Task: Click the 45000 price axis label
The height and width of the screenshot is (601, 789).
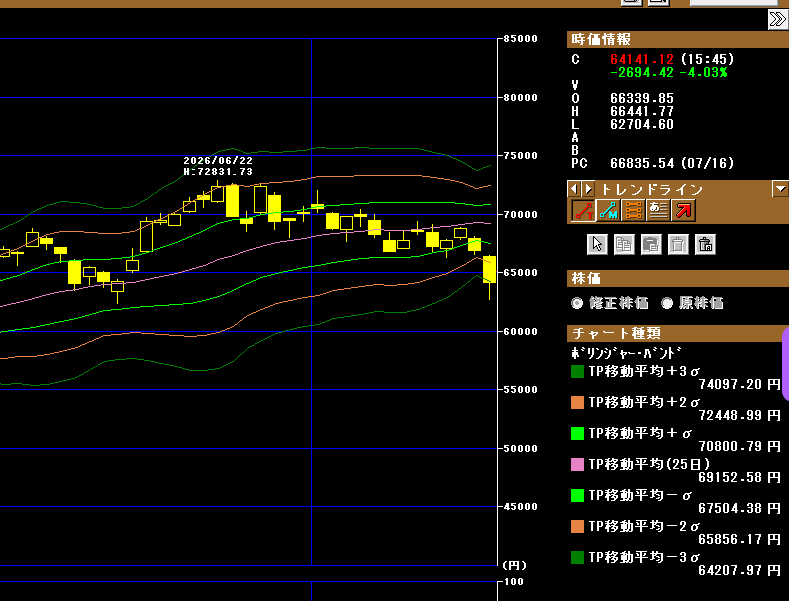Action: pyautogui.click(x=520, y=507)
